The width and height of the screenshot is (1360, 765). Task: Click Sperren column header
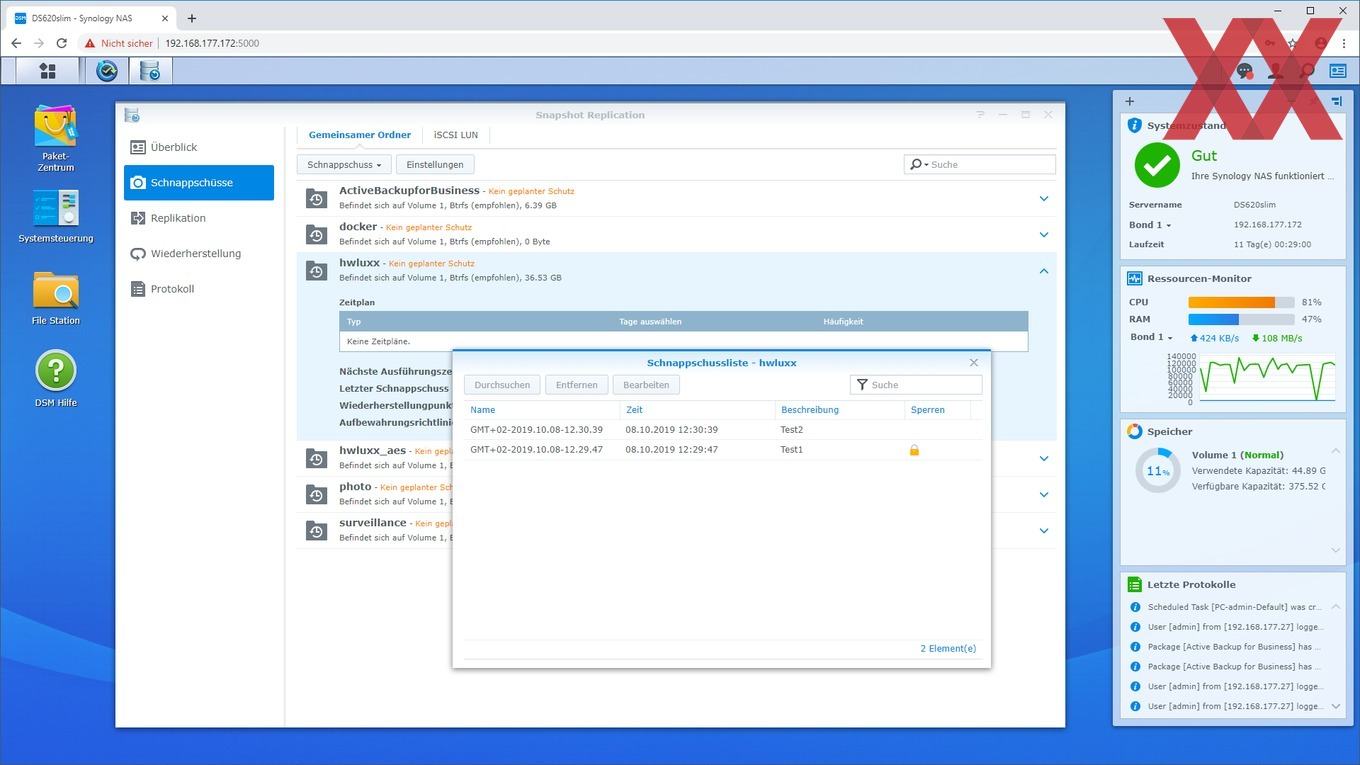click(938, 410)
